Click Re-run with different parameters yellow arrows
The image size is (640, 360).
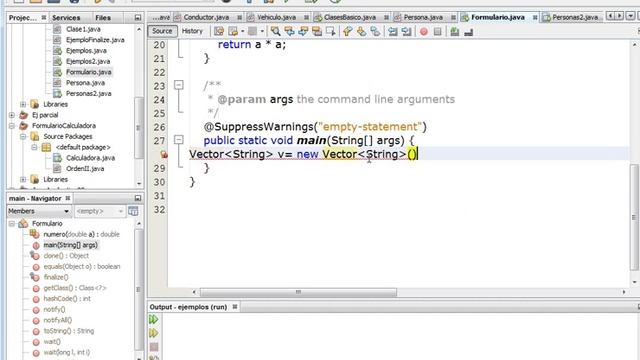[x=153, y=333]
